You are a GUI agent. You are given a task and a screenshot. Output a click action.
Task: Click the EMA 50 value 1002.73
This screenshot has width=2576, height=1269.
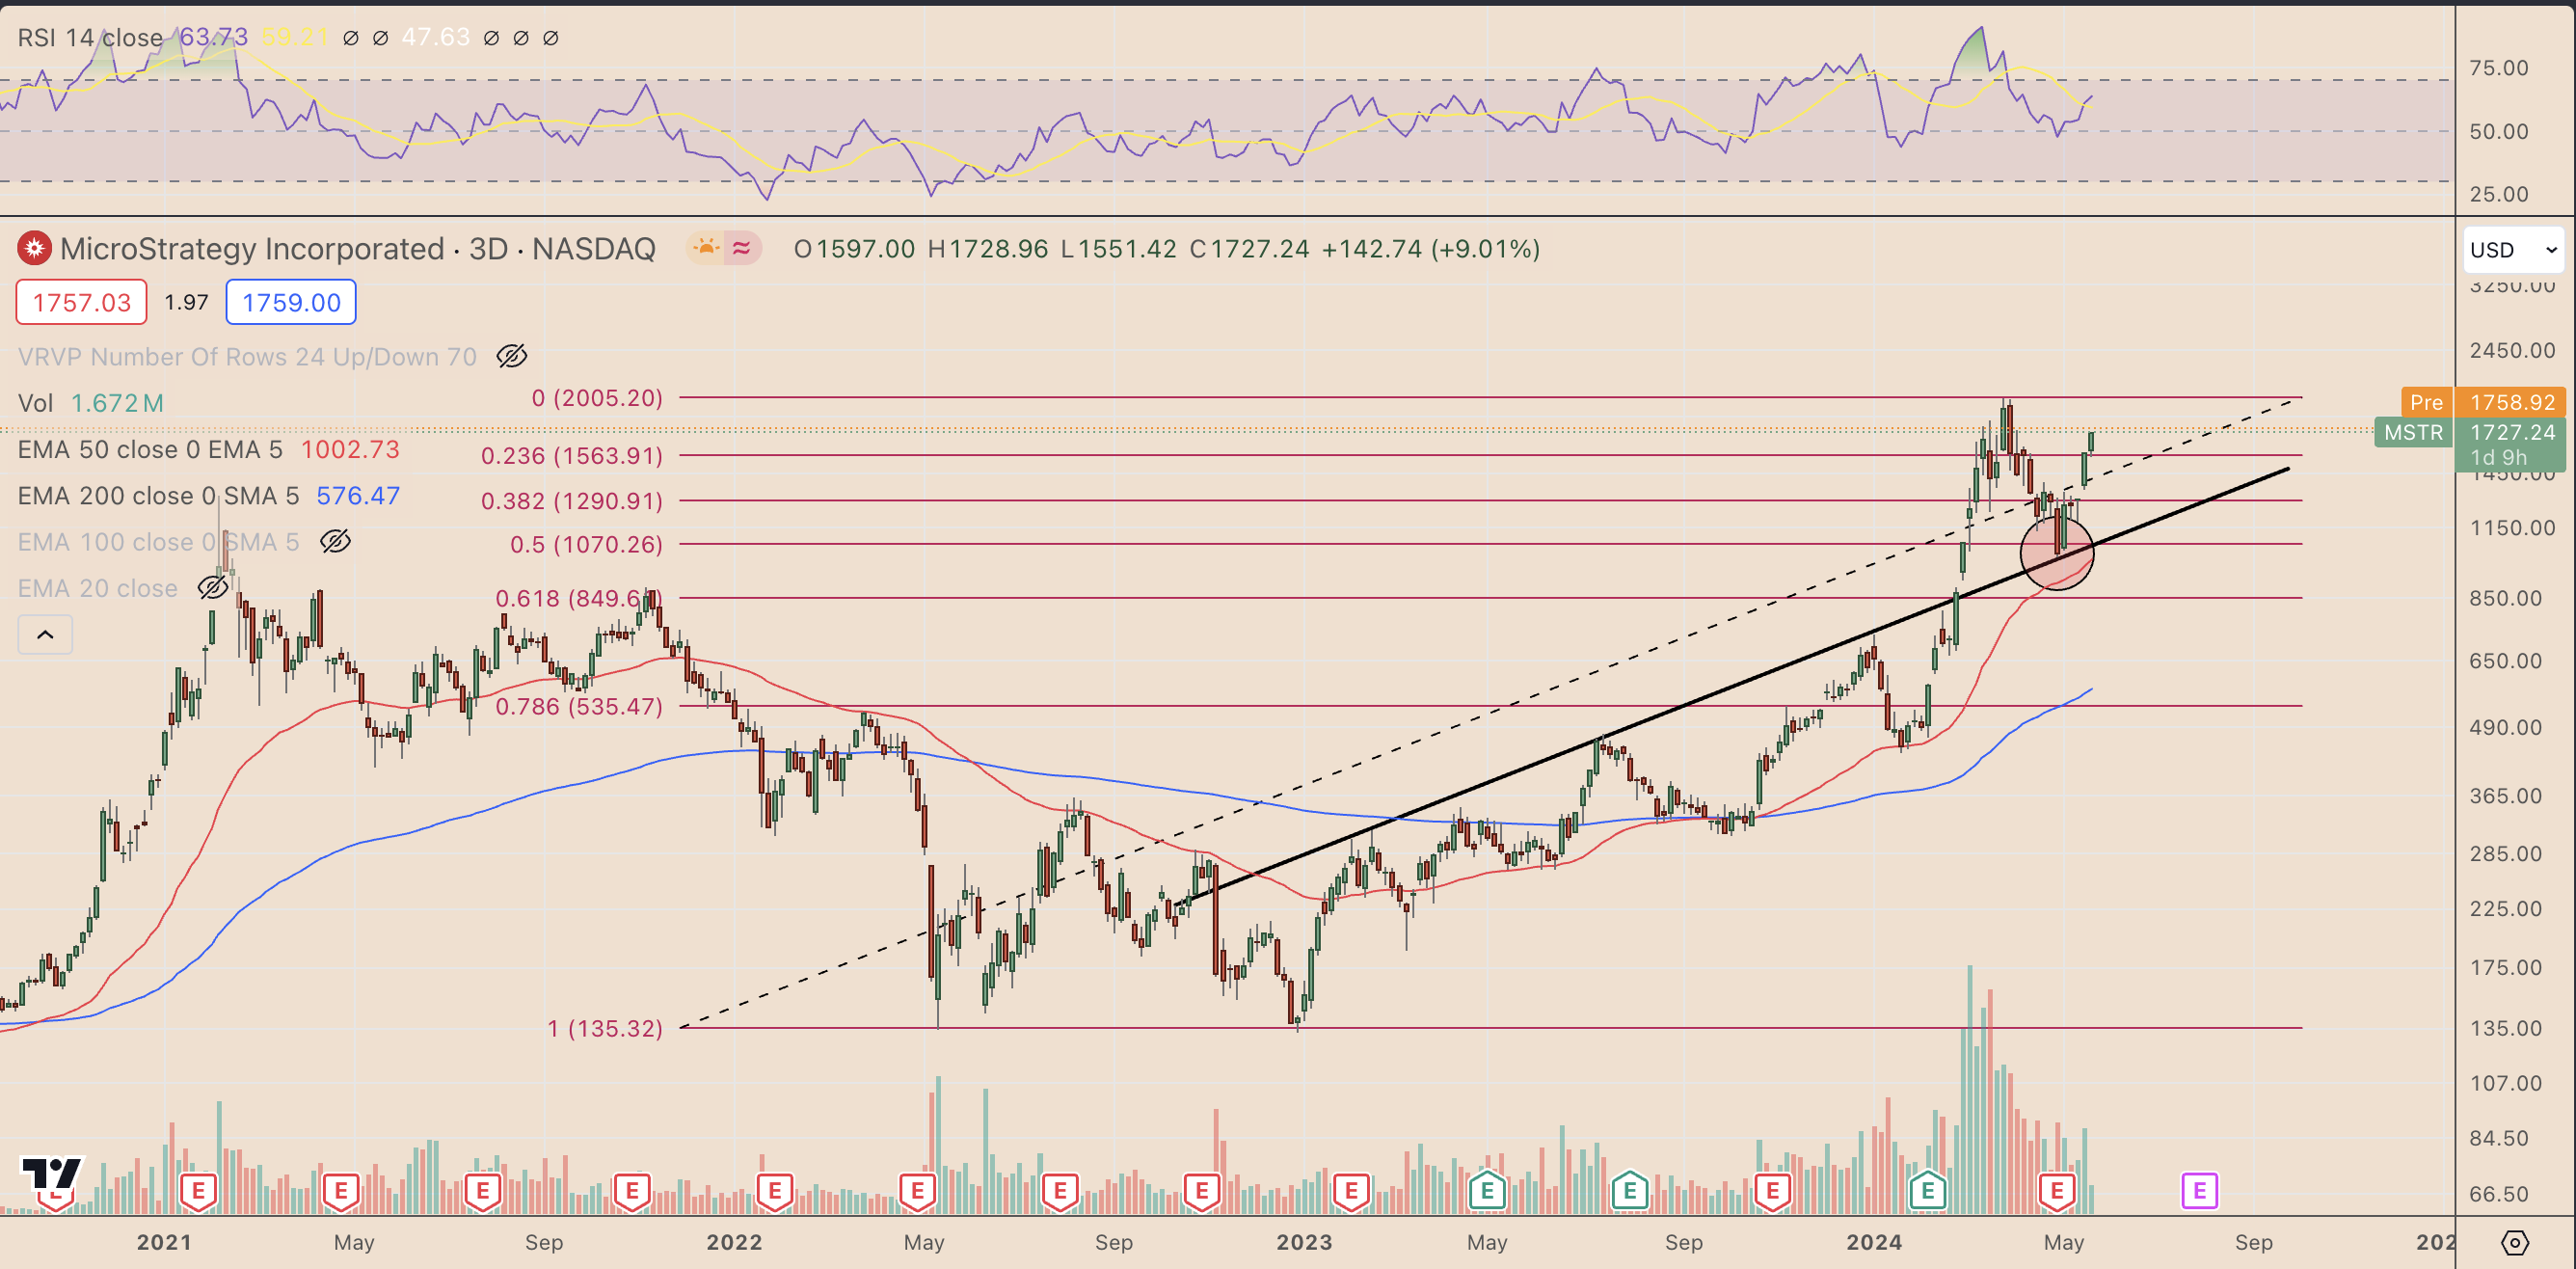[350, 449]
